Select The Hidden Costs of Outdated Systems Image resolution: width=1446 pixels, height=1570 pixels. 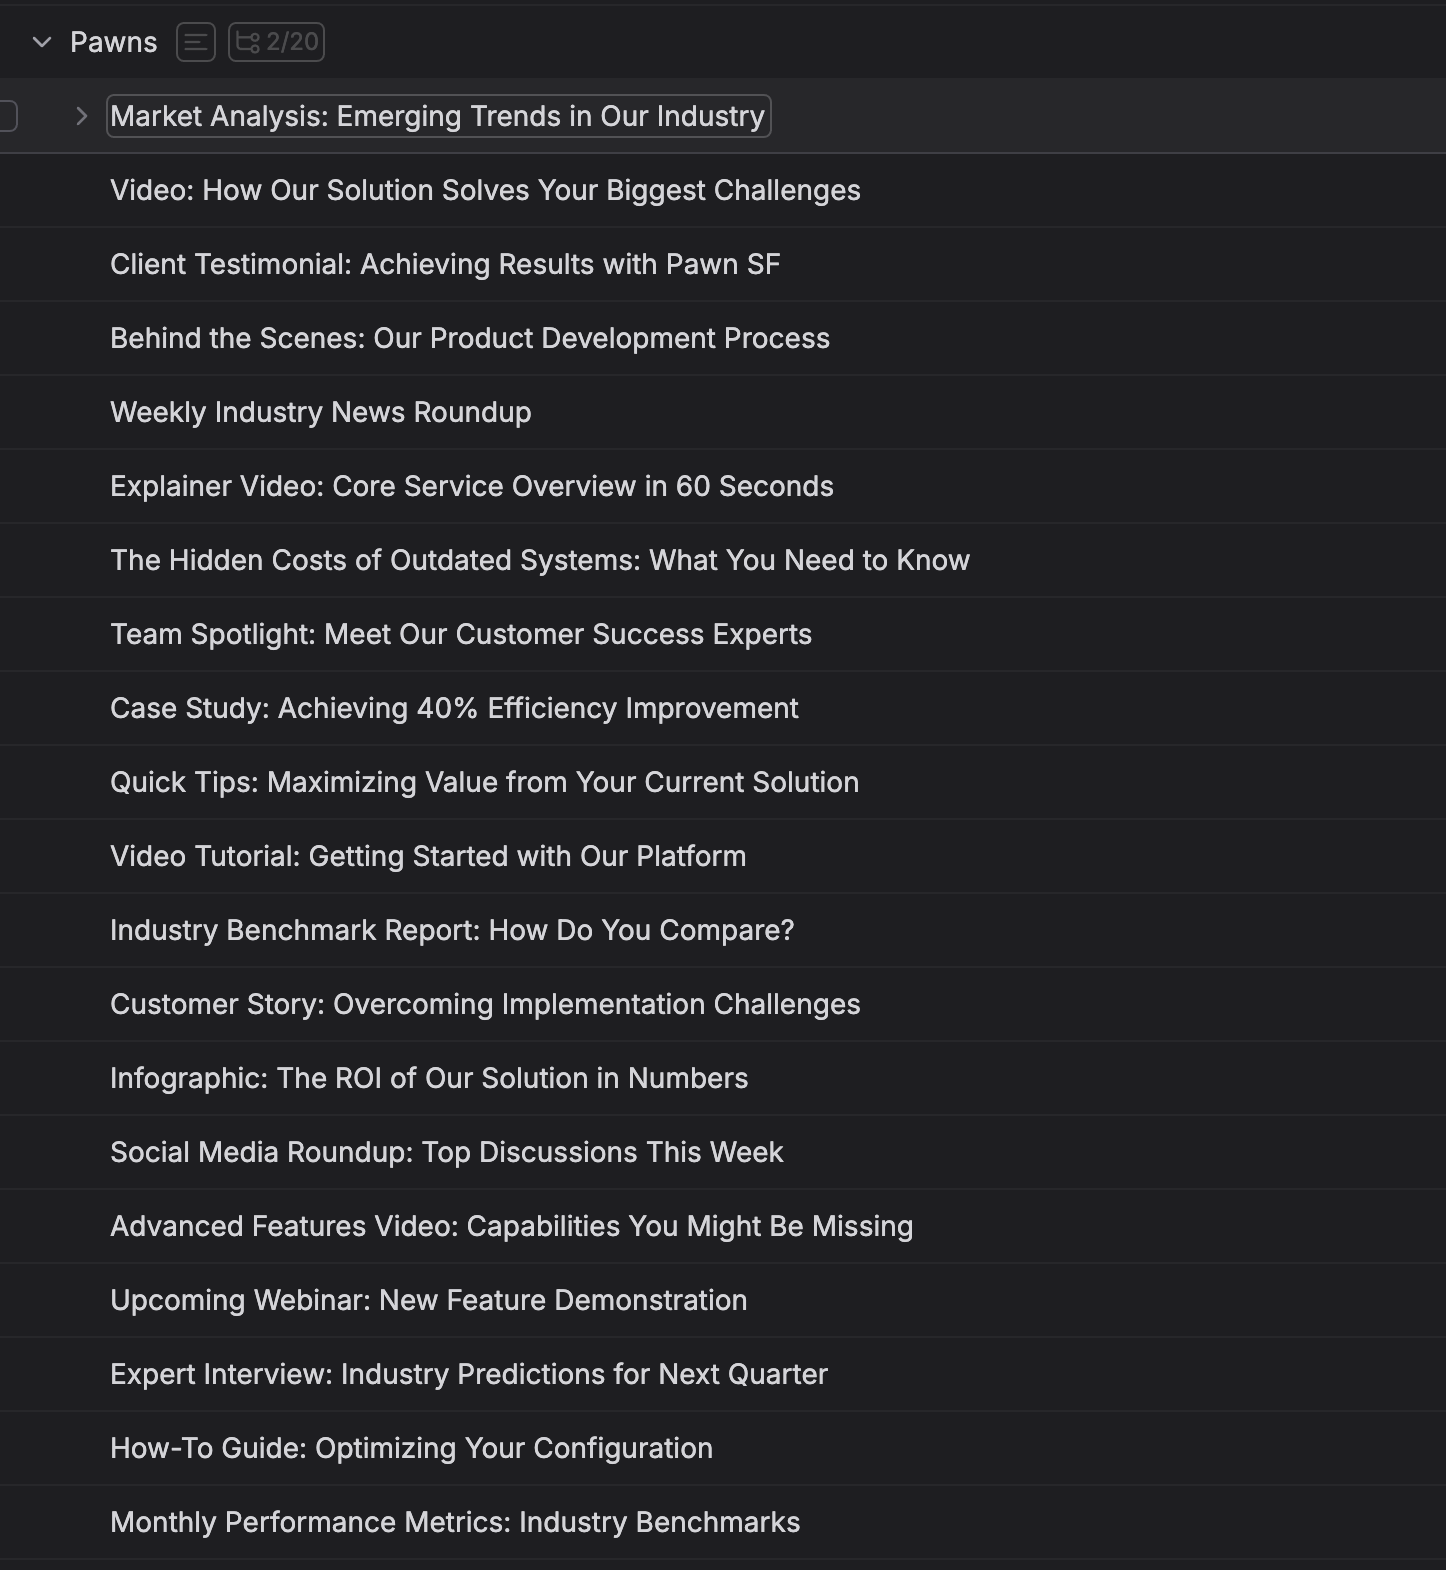[x=540, y=560]
